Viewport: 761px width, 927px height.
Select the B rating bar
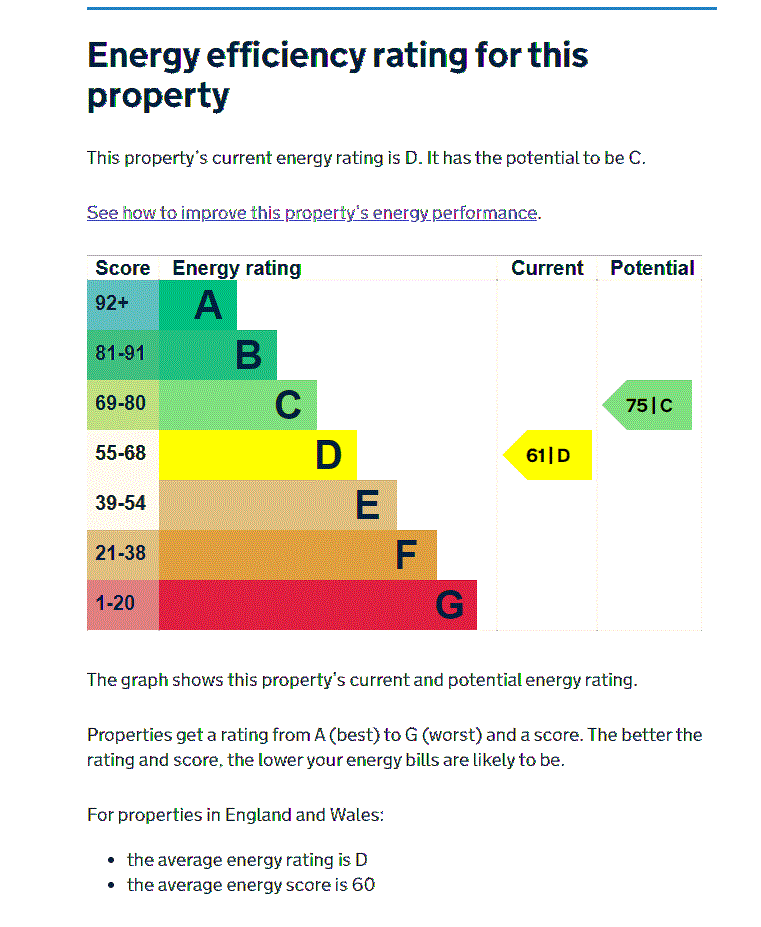tap(218, 355)
